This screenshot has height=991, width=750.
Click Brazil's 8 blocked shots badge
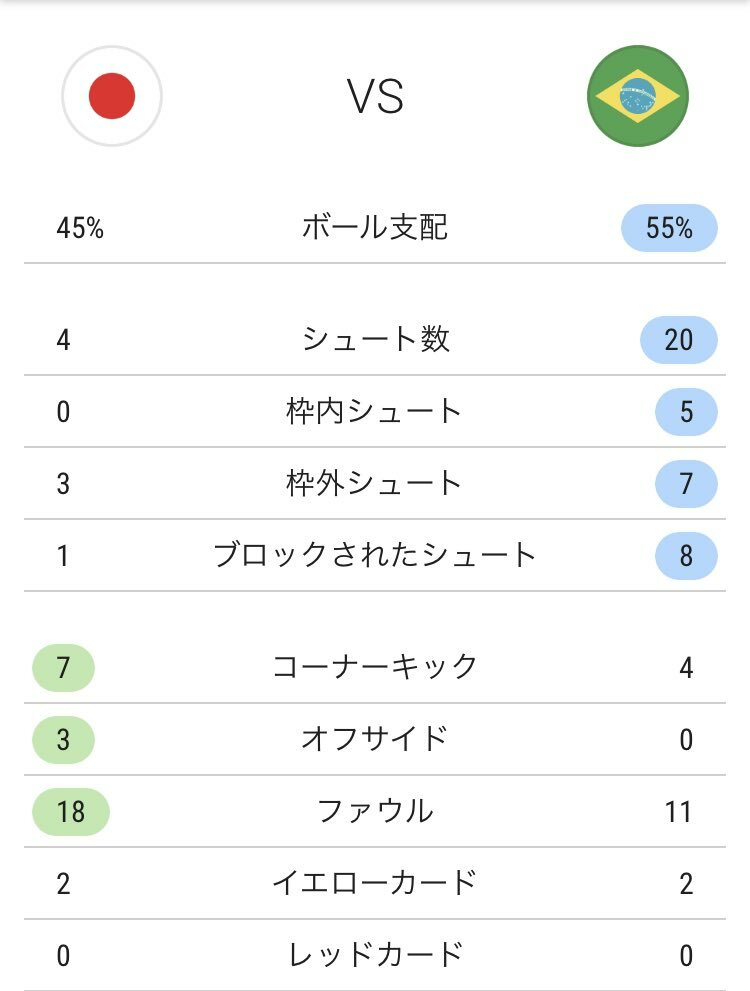tap(686, 556)
